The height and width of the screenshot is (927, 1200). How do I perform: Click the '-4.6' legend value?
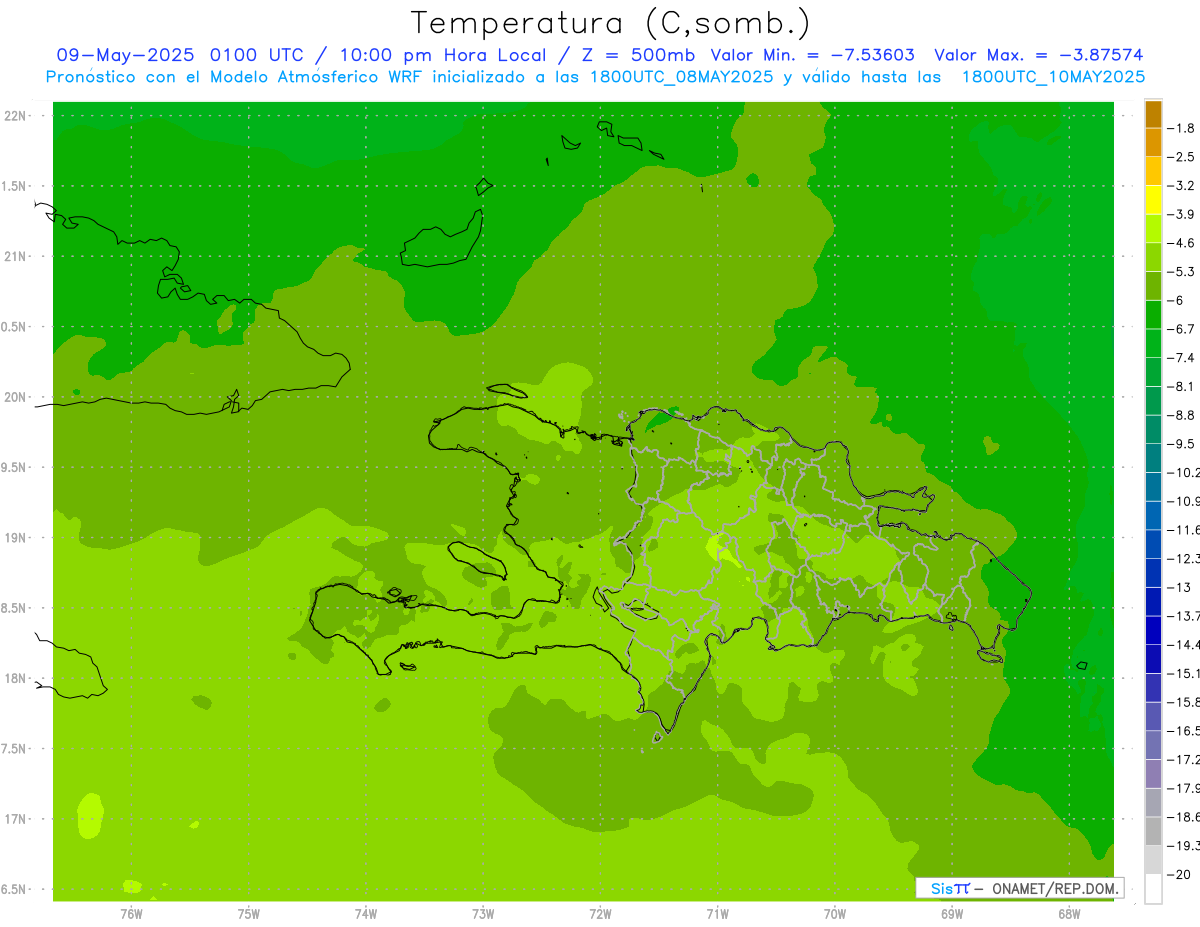[1183, 243]
